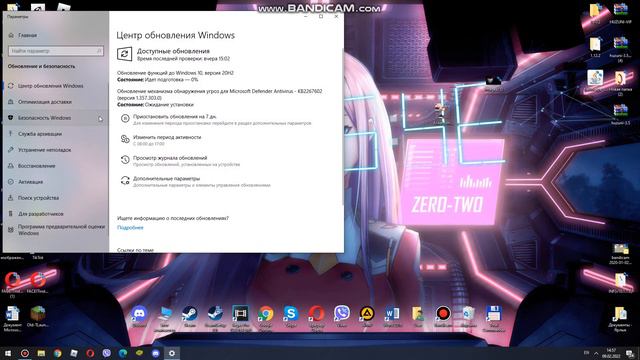
Task: Open Безопасность Windows section
Action: tap(44, 118)
